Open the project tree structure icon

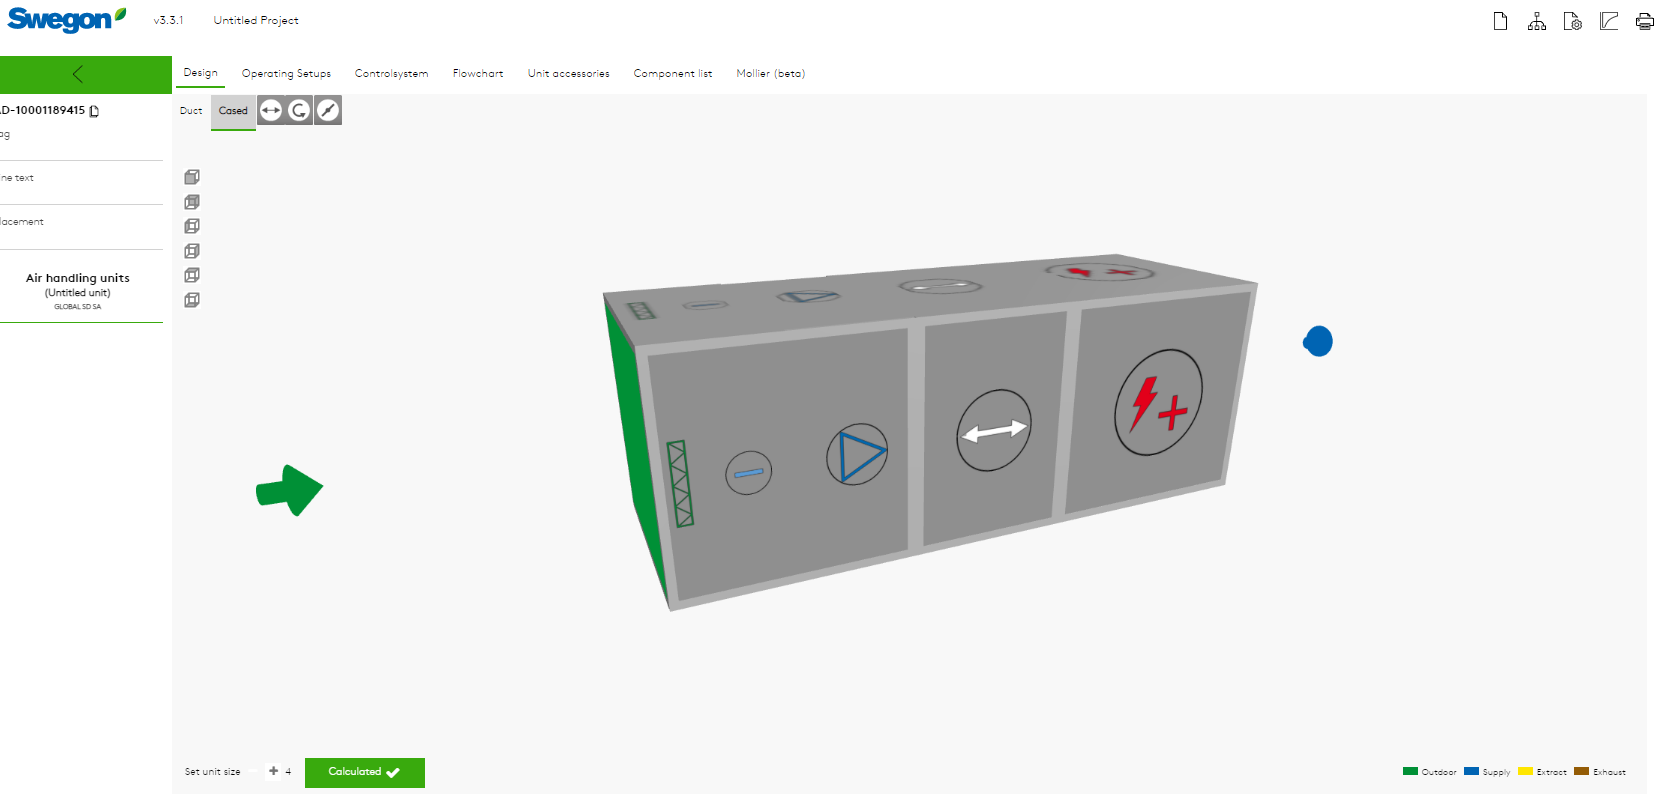(1536, 21)
